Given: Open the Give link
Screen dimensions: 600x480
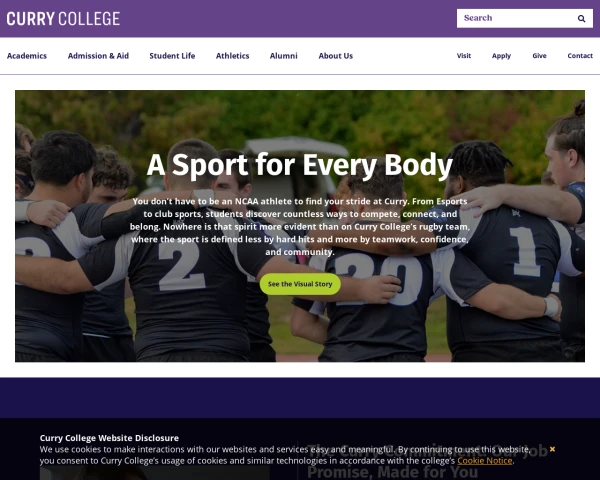Looking at the screenshot, I should pos(540,56).
